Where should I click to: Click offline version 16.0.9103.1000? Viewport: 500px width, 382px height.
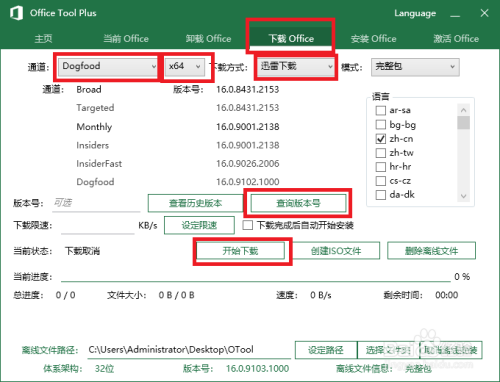click(257, 368)
